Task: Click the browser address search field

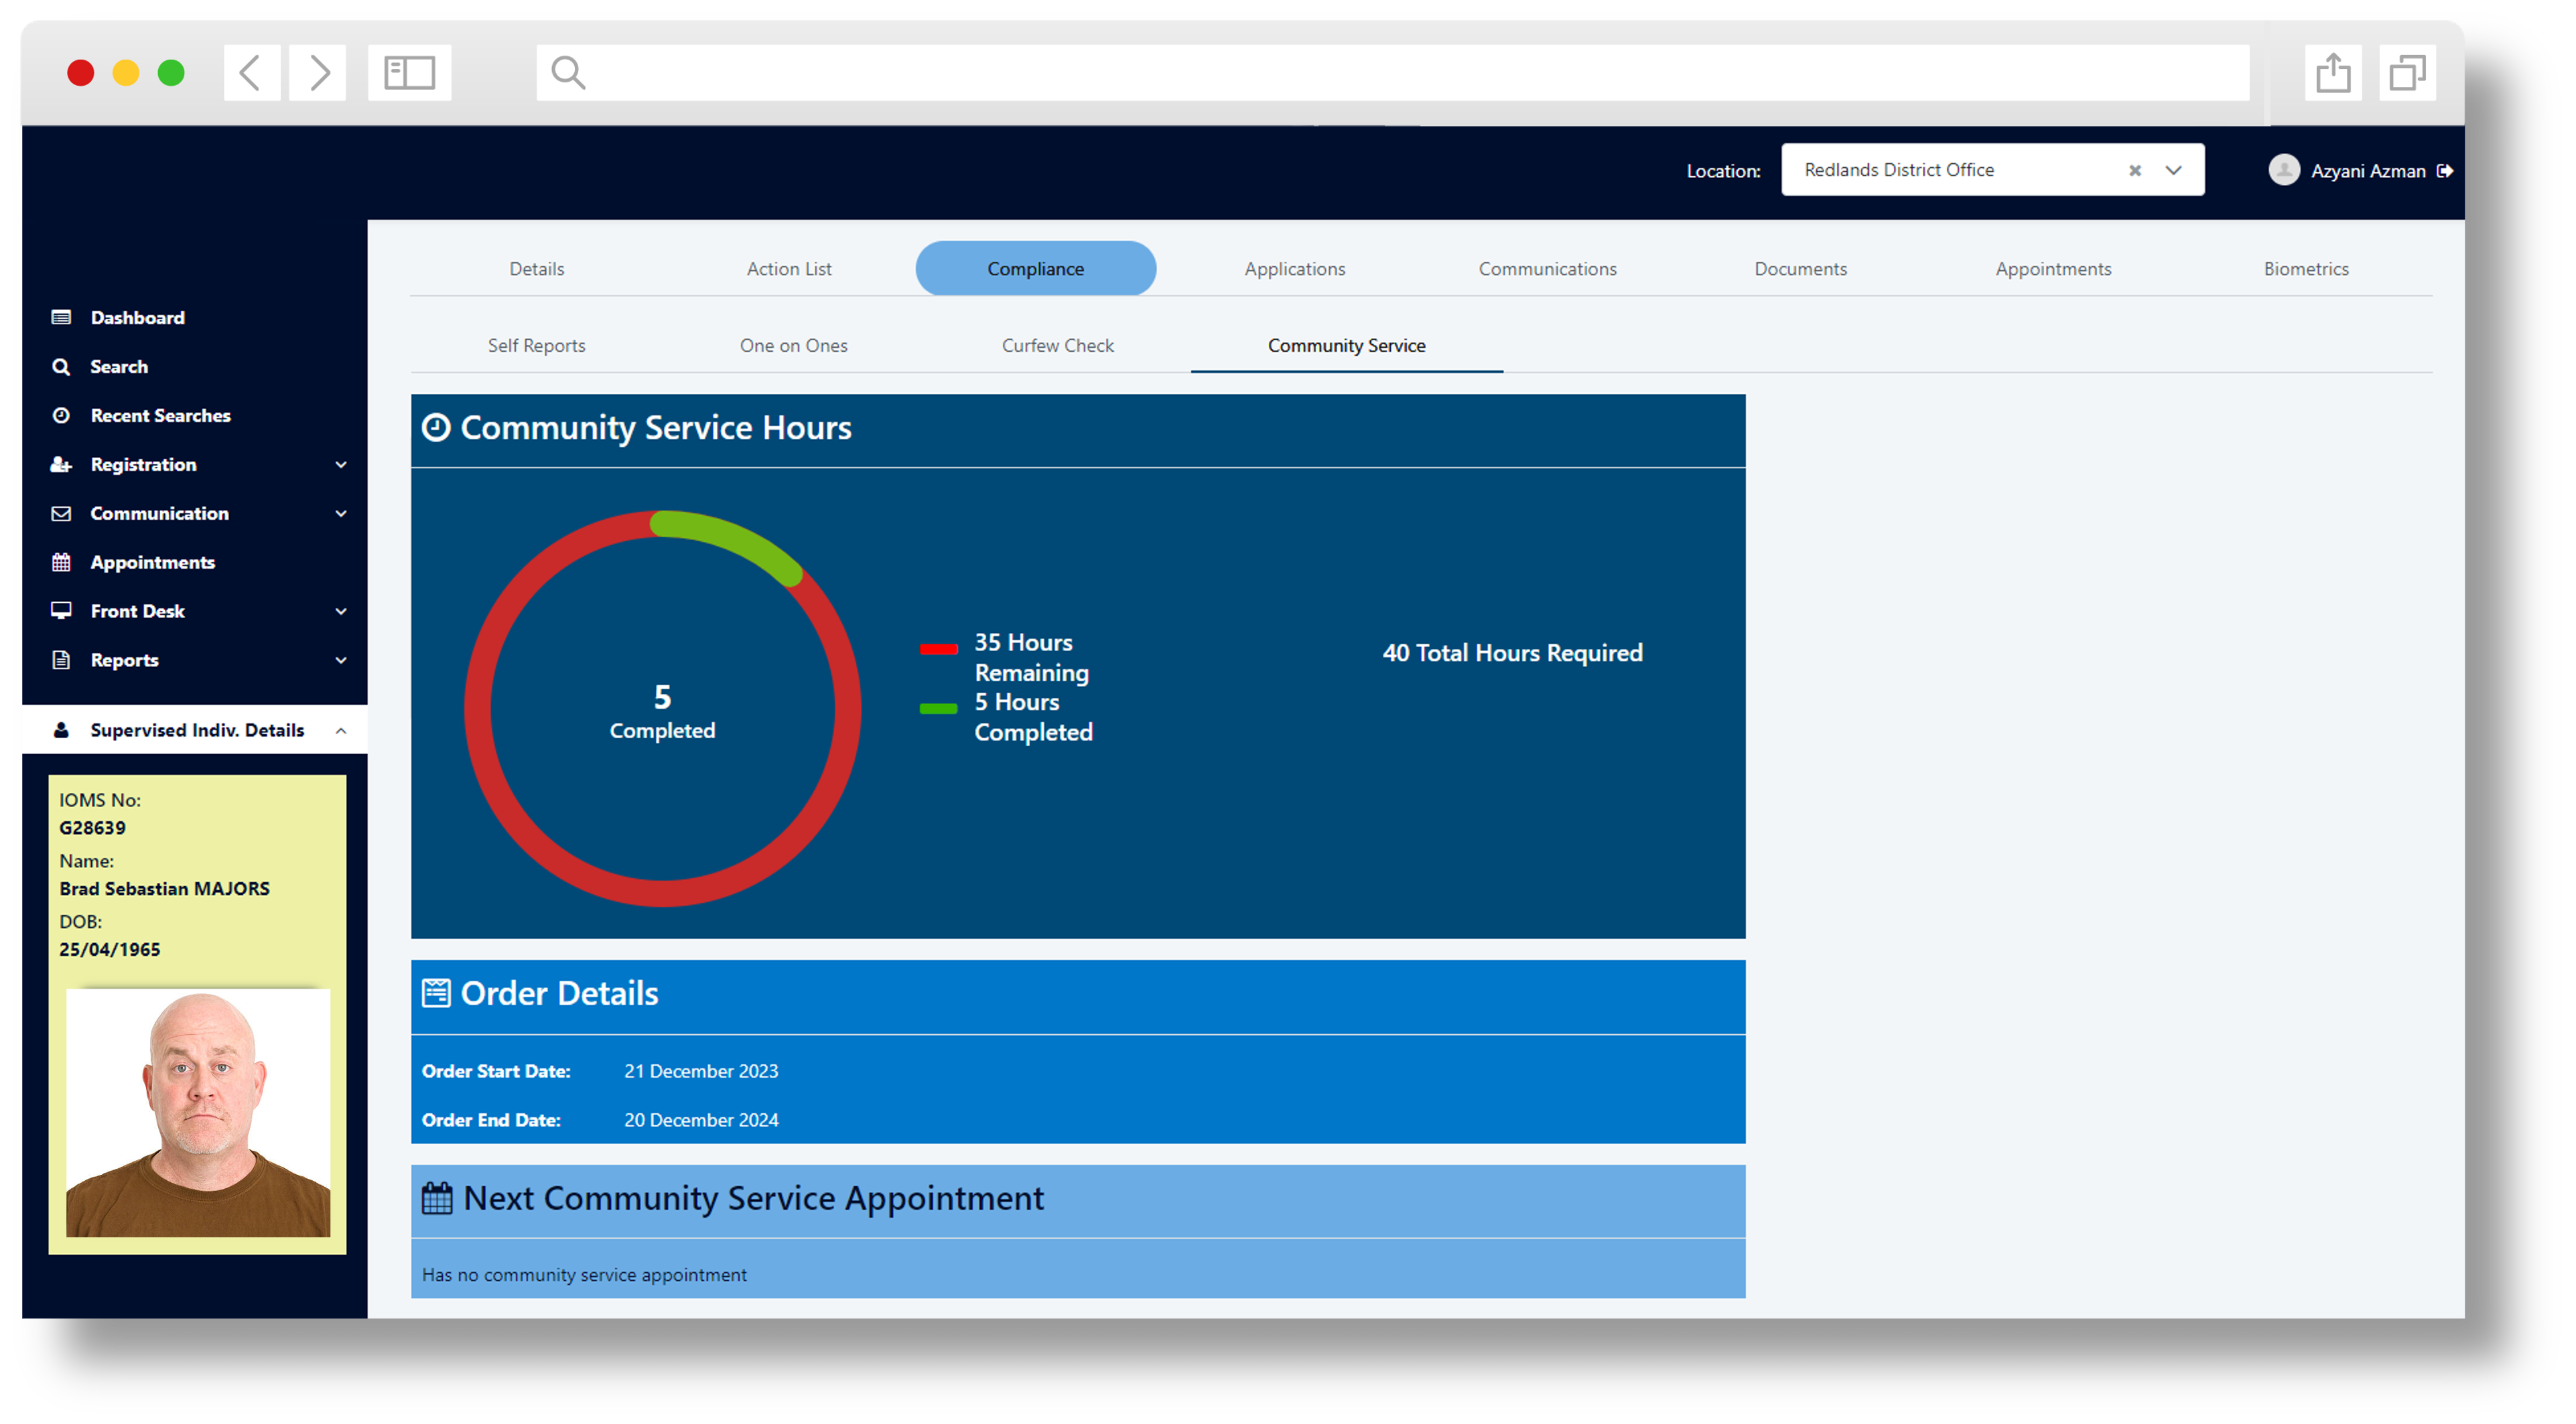Action: point(1393,72)
